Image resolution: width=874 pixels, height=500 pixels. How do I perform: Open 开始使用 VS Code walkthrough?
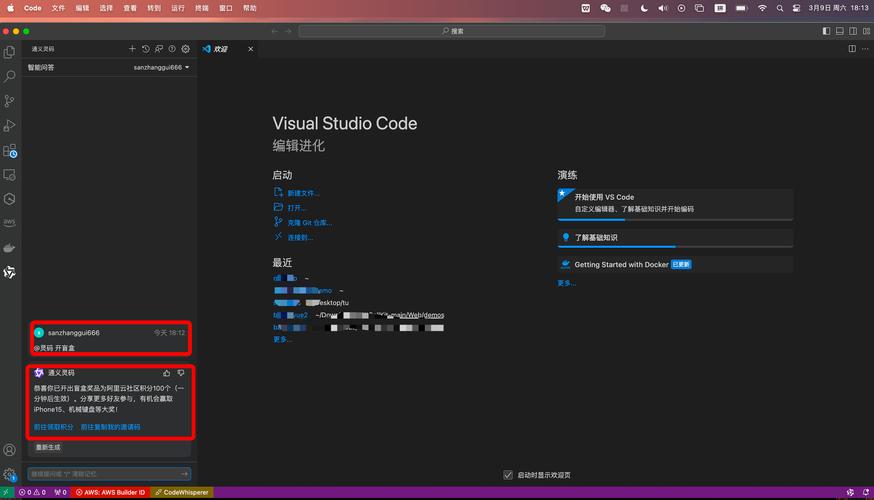pyautogui.click(x=675, y=203)
